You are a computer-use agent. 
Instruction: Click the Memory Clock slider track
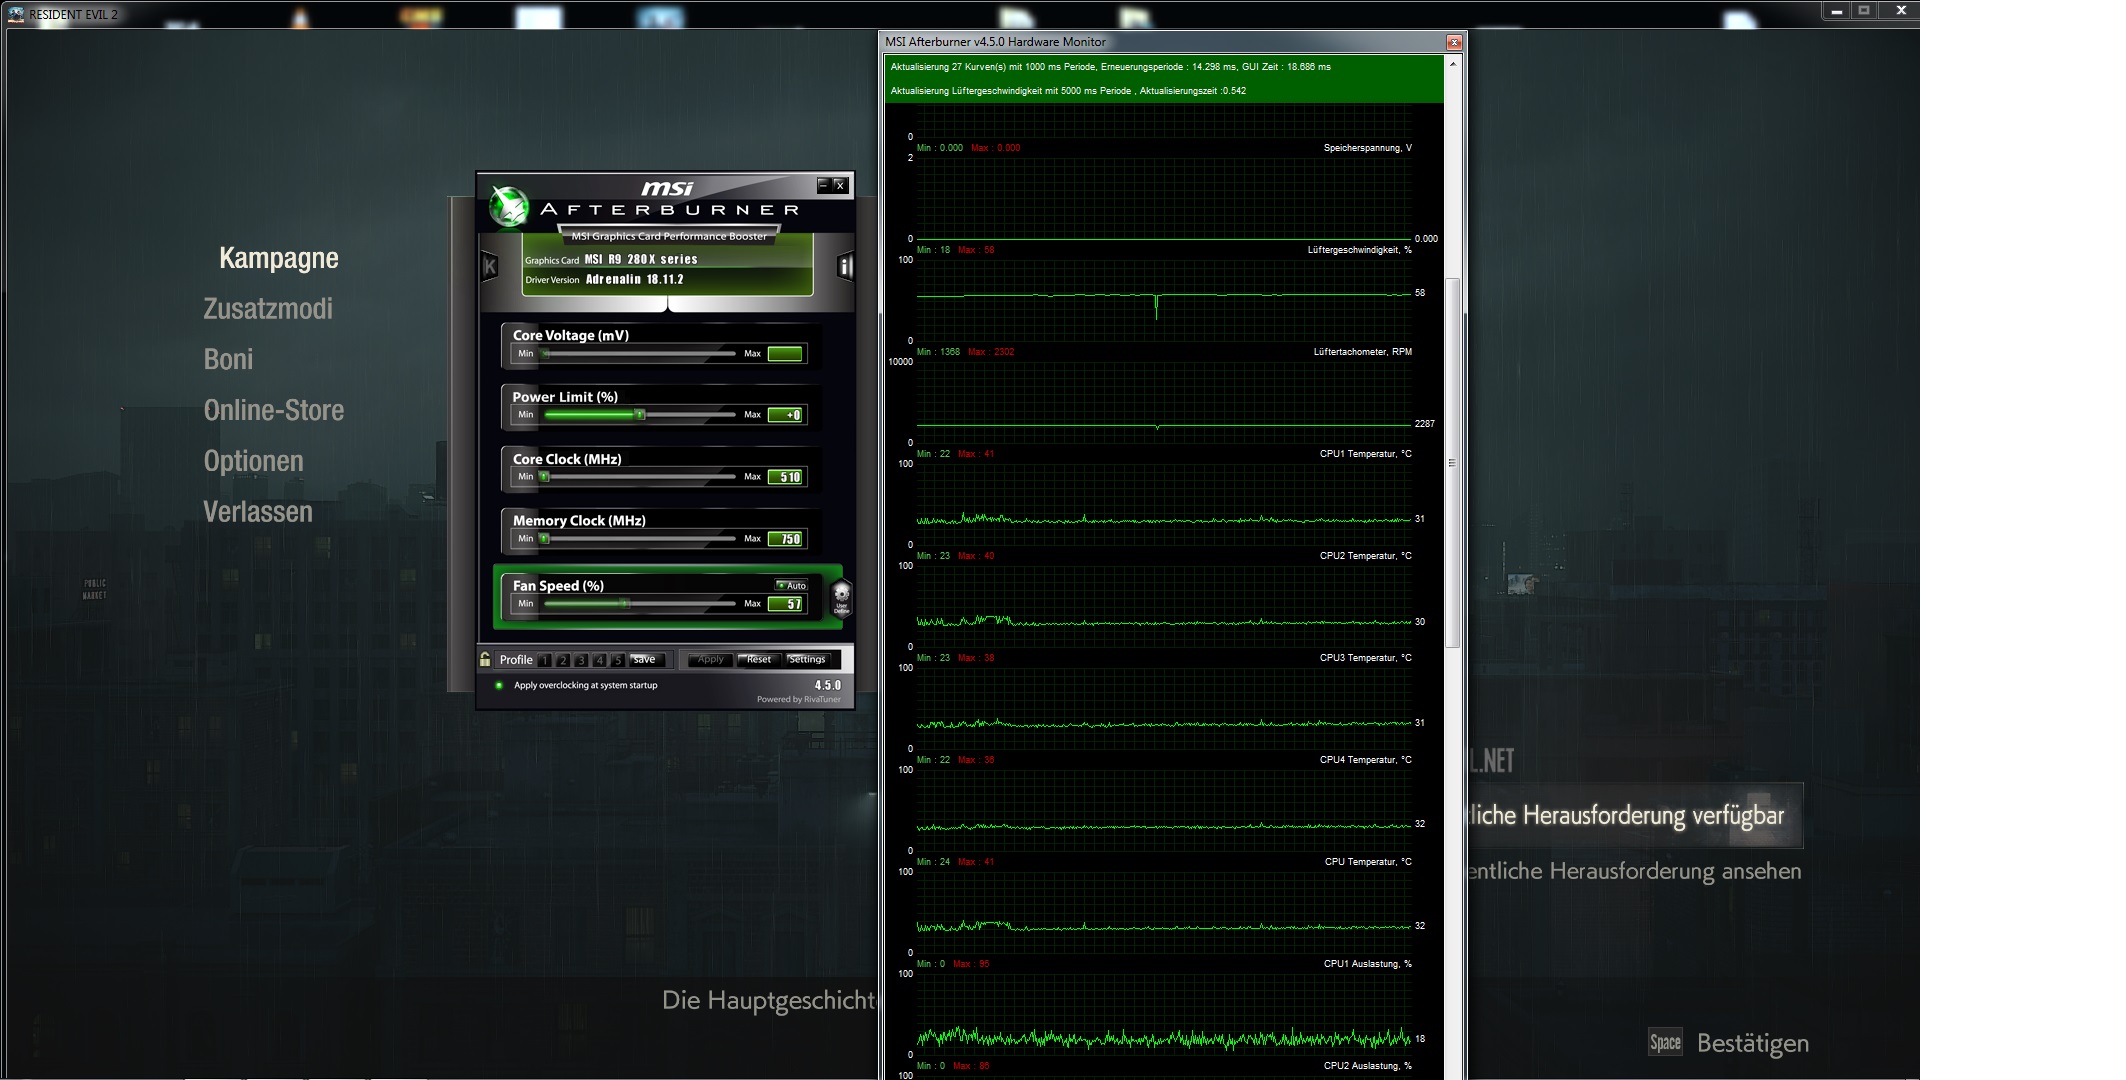point(640,539)
